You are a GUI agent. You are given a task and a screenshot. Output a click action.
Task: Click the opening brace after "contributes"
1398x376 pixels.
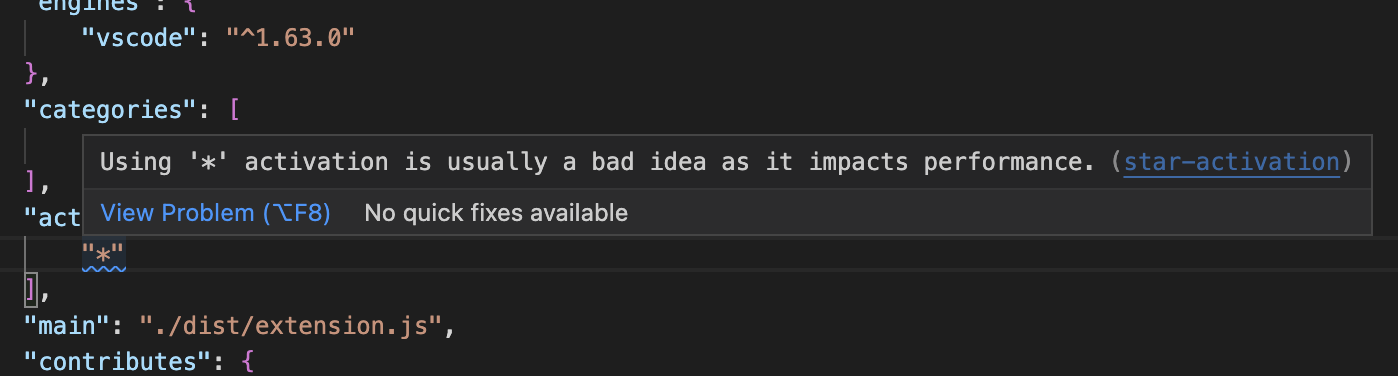pos(249,361)
